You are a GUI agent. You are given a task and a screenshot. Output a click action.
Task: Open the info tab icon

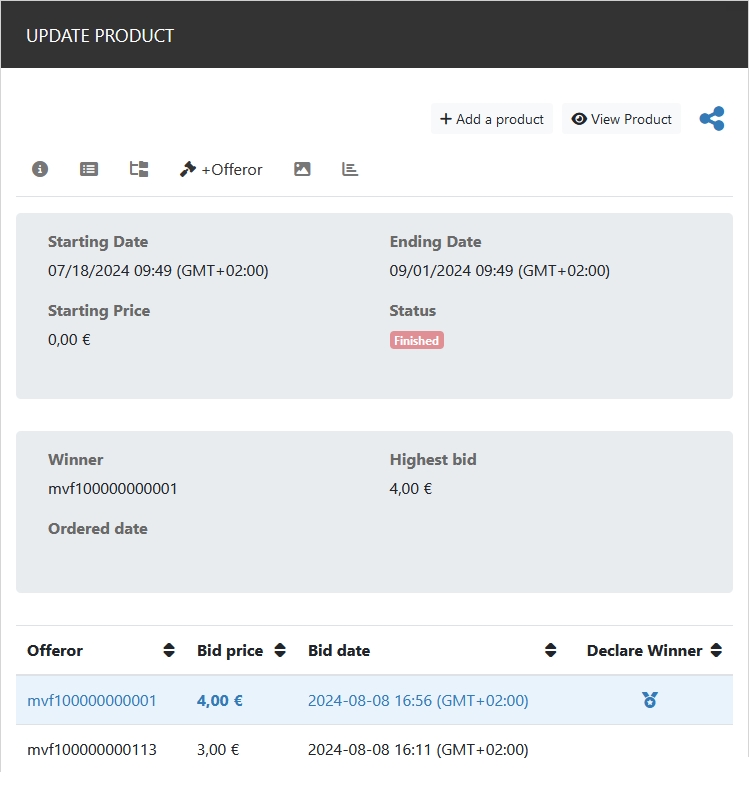click(x=40, y=169)
